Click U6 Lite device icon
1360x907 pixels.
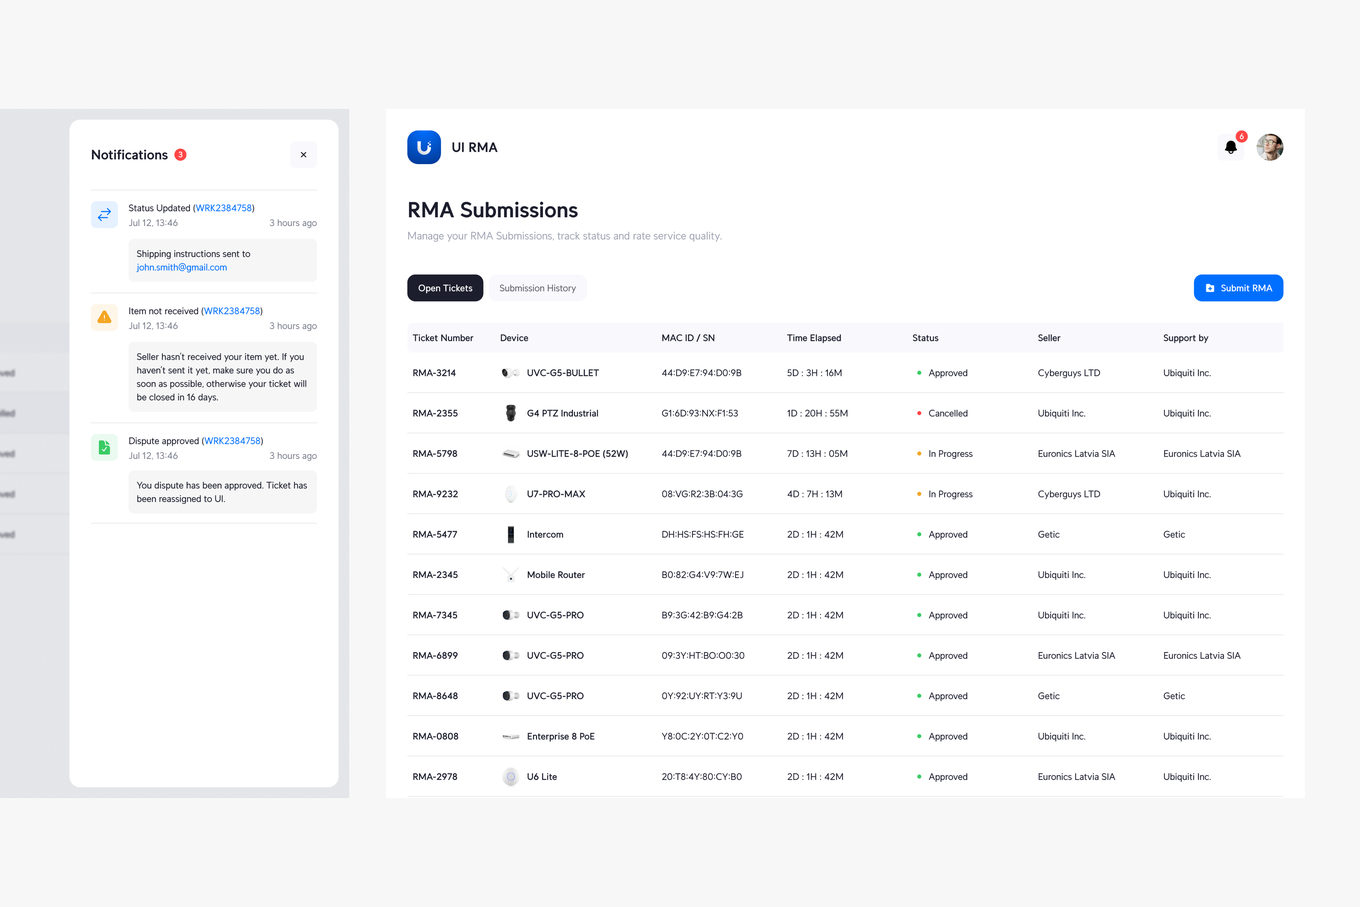coord(510,777)
